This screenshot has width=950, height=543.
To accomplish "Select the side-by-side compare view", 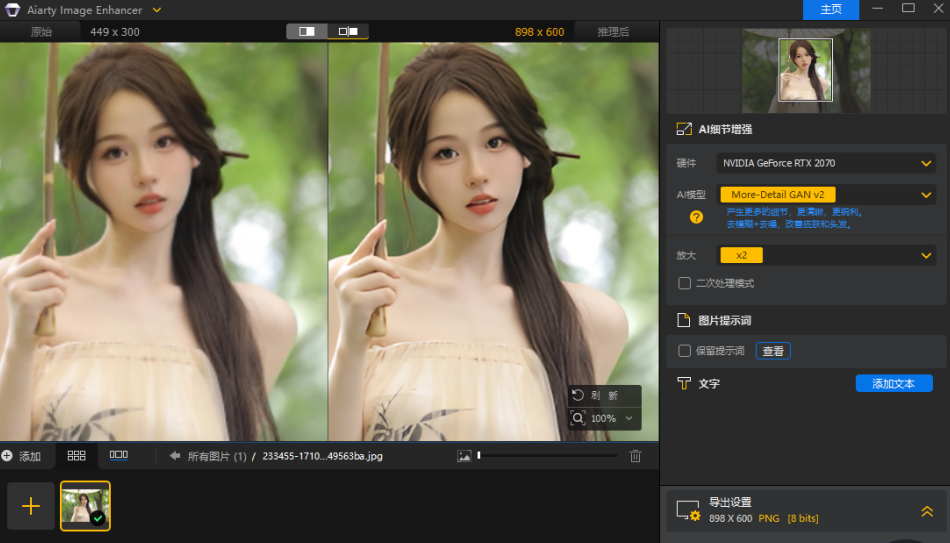I will (348, 32).
